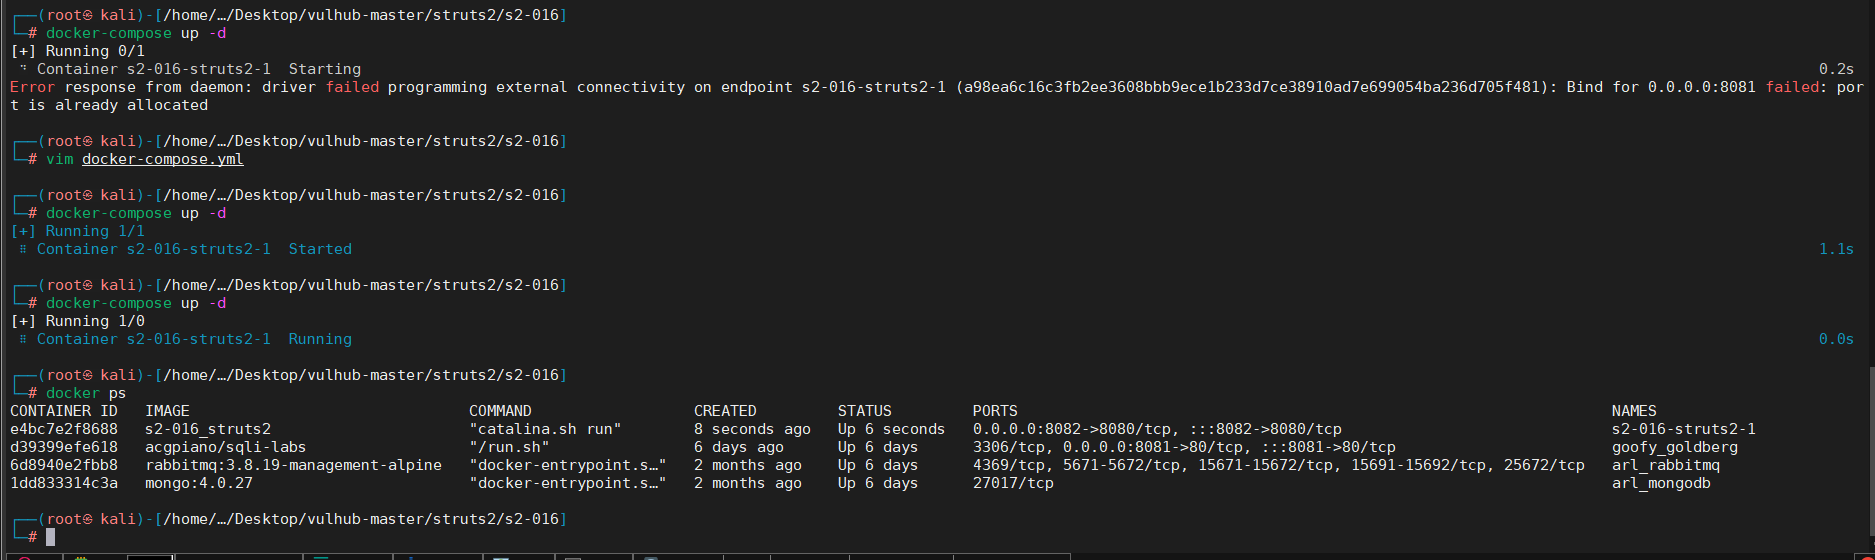Place cursor at the final terminal prompt
This screenshot has width=1875, height=560.
pyautogui.click(x=50, y=537)
